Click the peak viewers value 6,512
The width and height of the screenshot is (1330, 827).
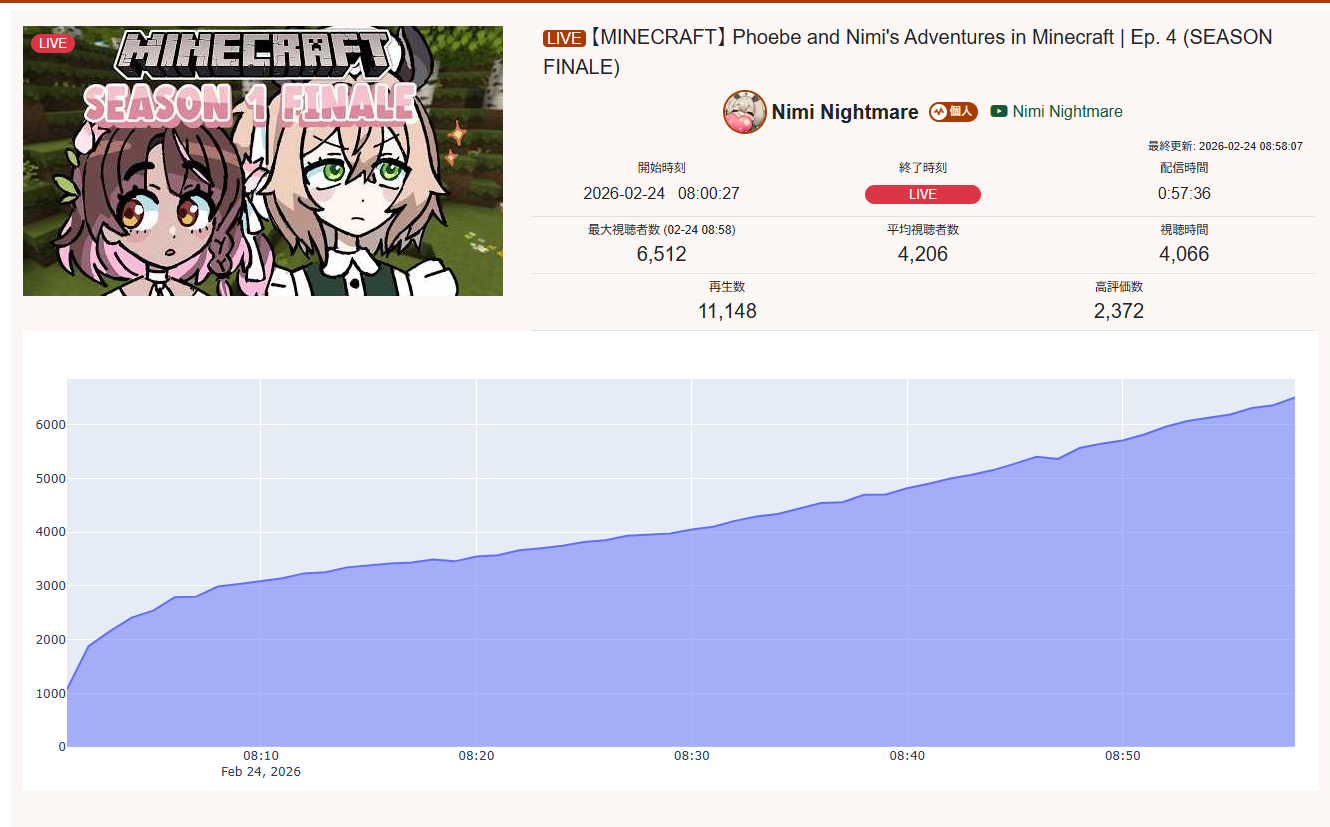pos(662,254)
